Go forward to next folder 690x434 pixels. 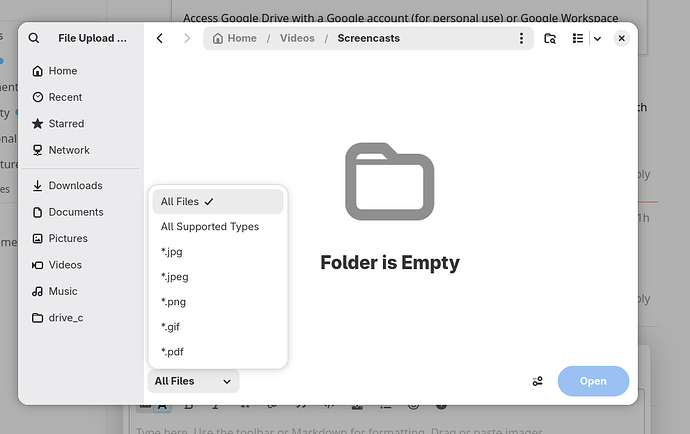pos(187,38)
